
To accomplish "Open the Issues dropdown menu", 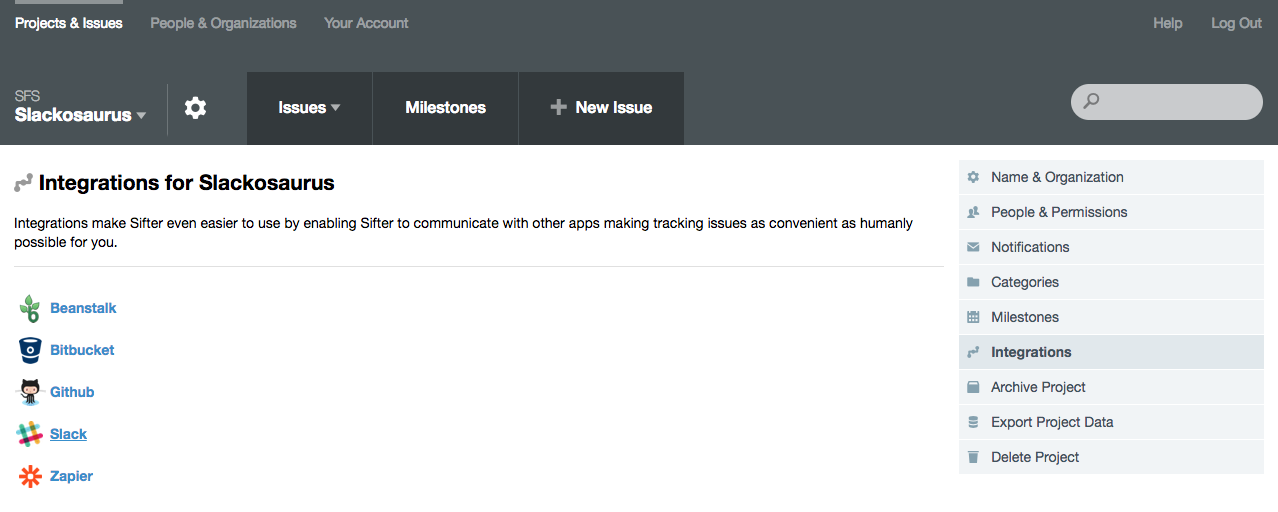I will tap(309, 108).
